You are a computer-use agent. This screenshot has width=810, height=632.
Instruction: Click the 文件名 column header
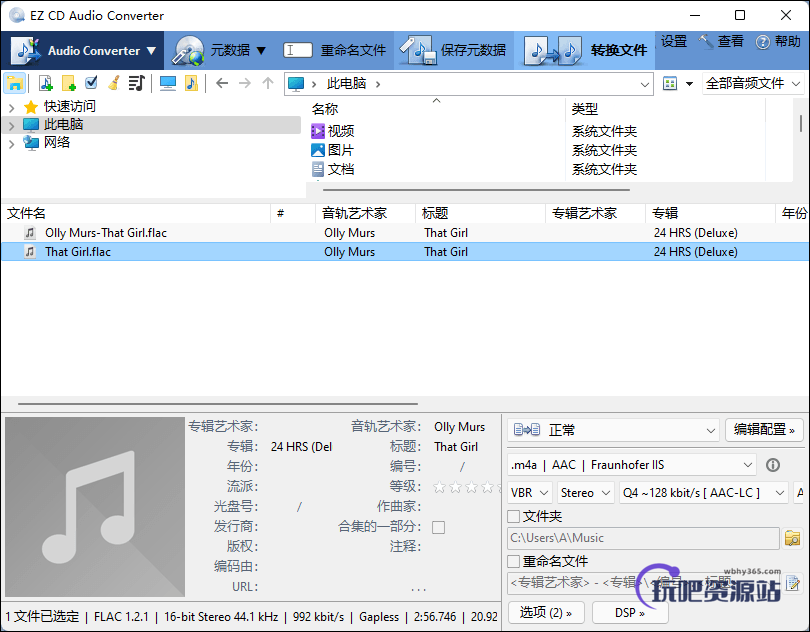135,213
